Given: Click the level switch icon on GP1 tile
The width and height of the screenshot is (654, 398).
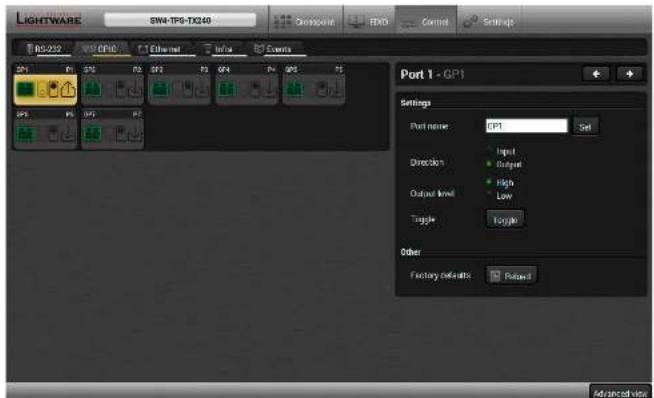Looking at the screenshot, I should [53, 89].
